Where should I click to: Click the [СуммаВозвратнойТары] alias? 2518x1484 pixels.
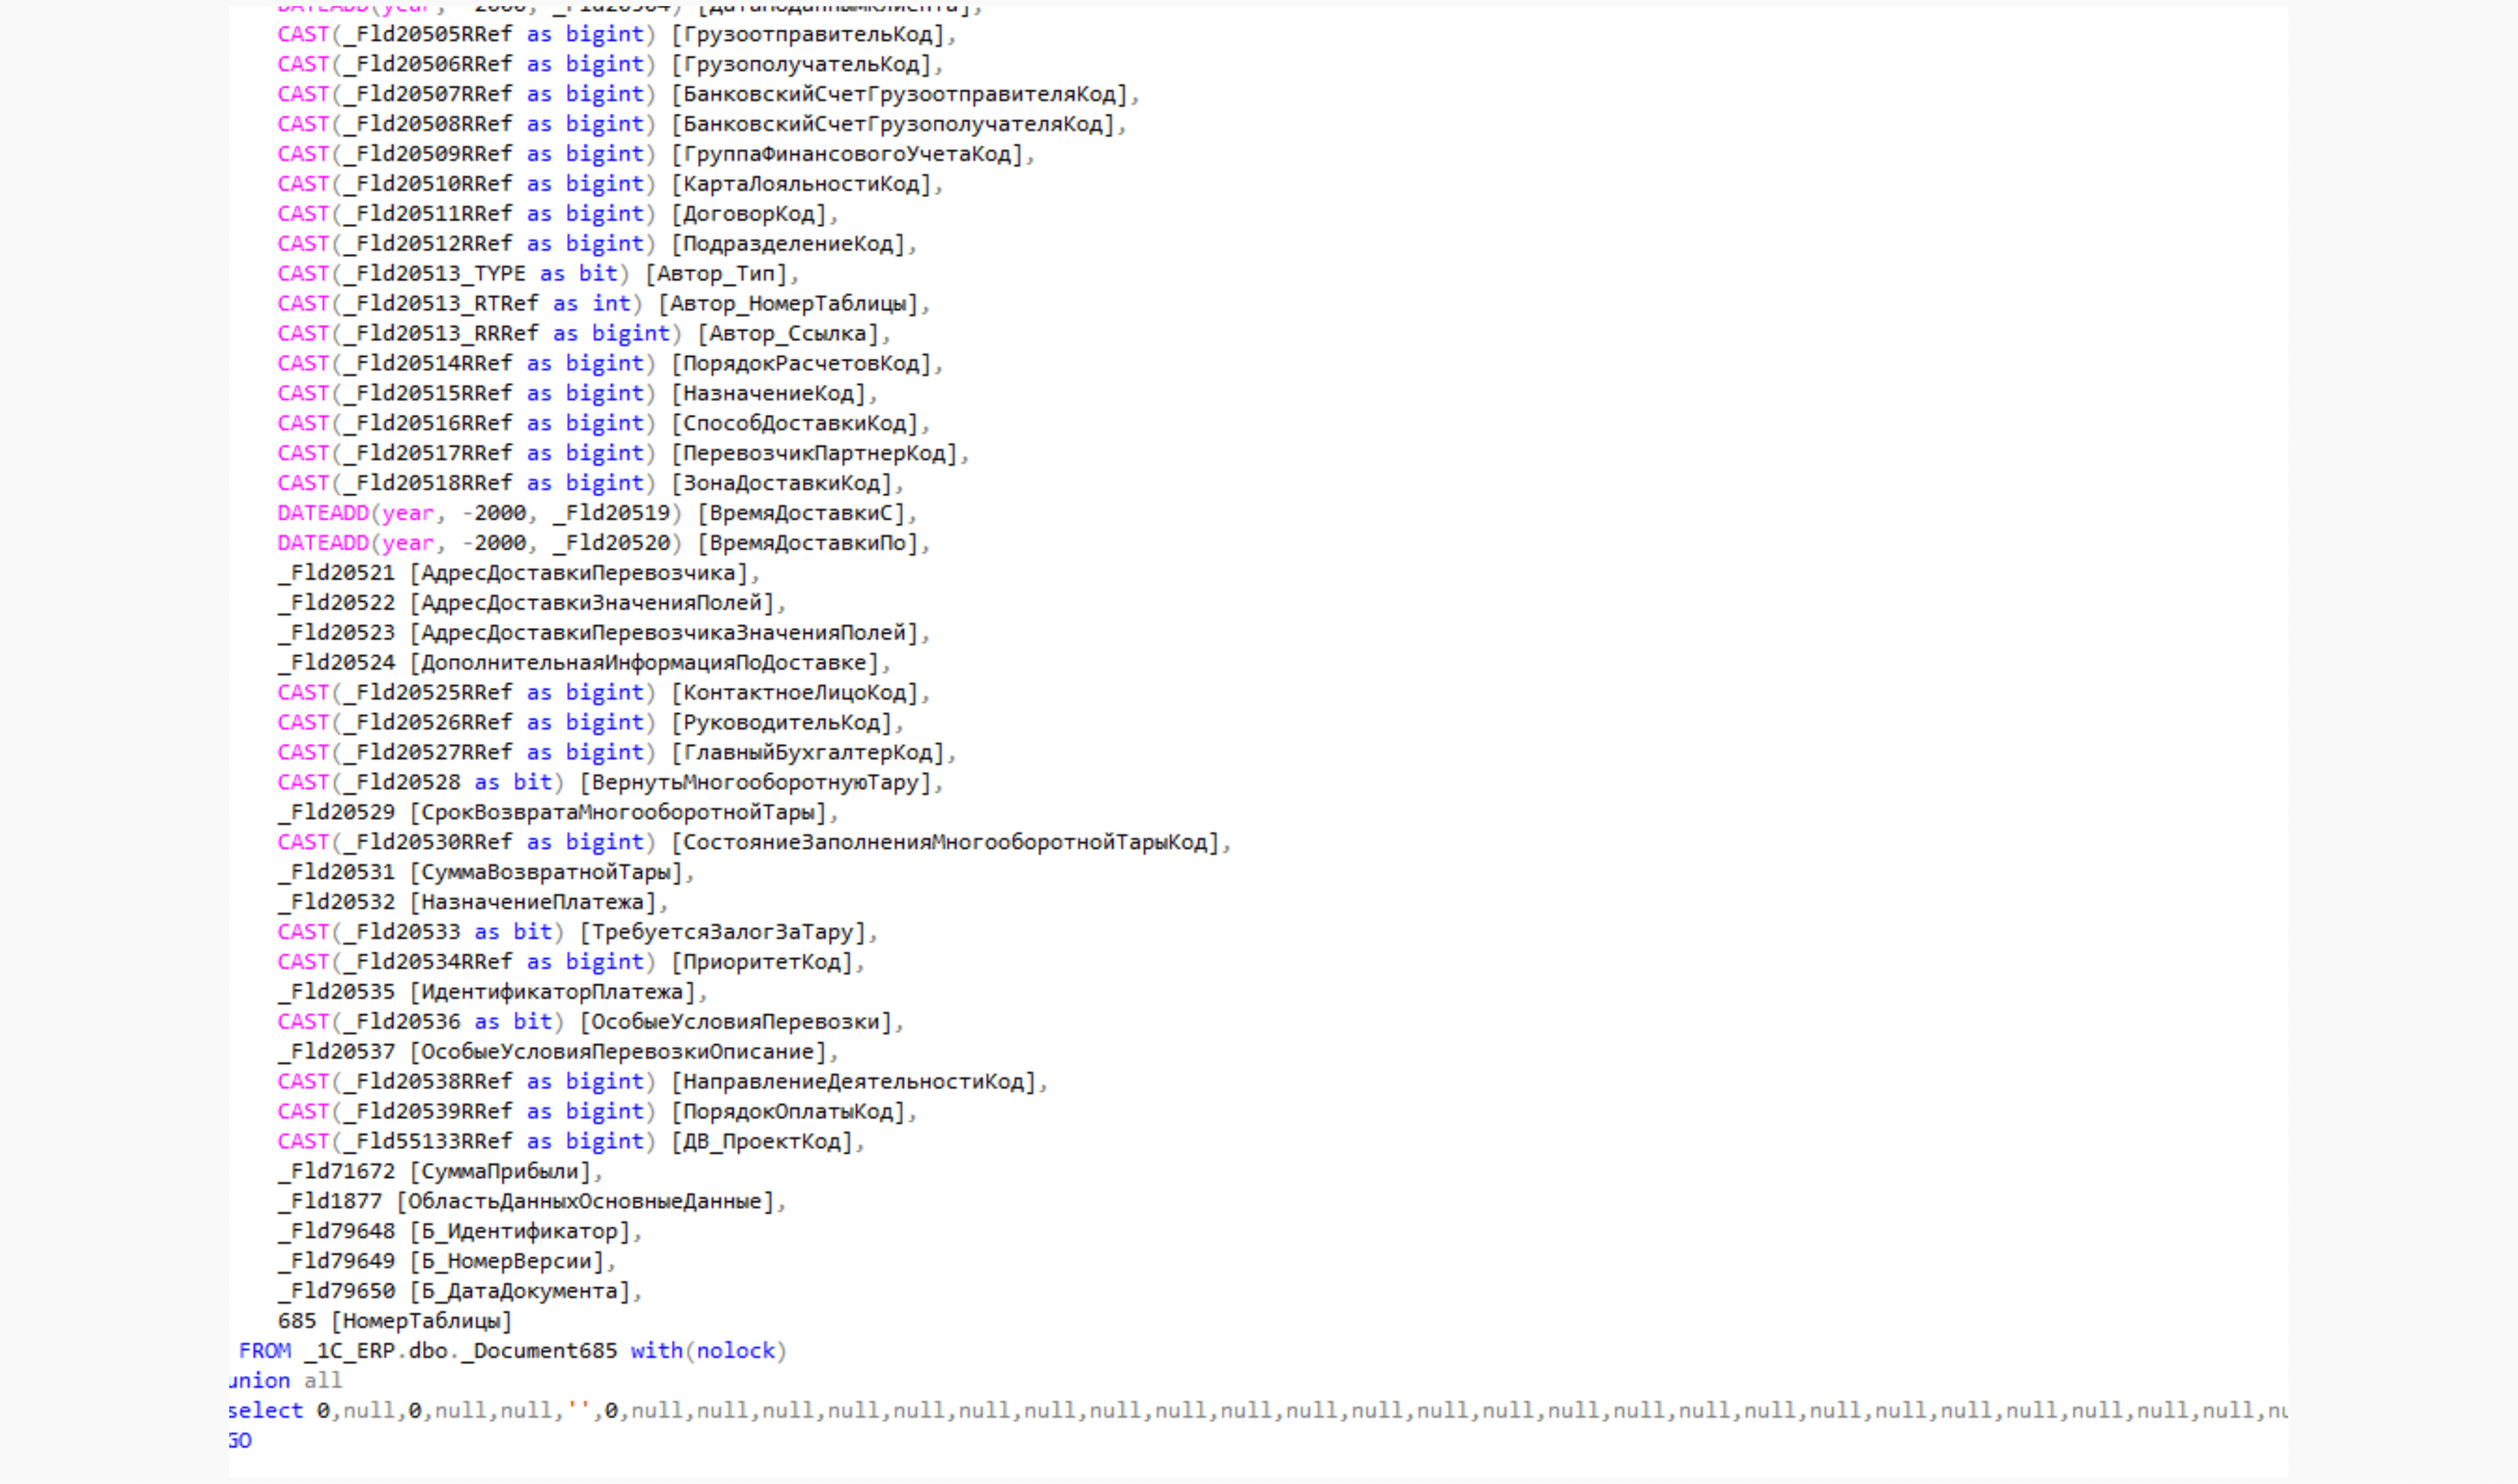(x=546, y=873)
